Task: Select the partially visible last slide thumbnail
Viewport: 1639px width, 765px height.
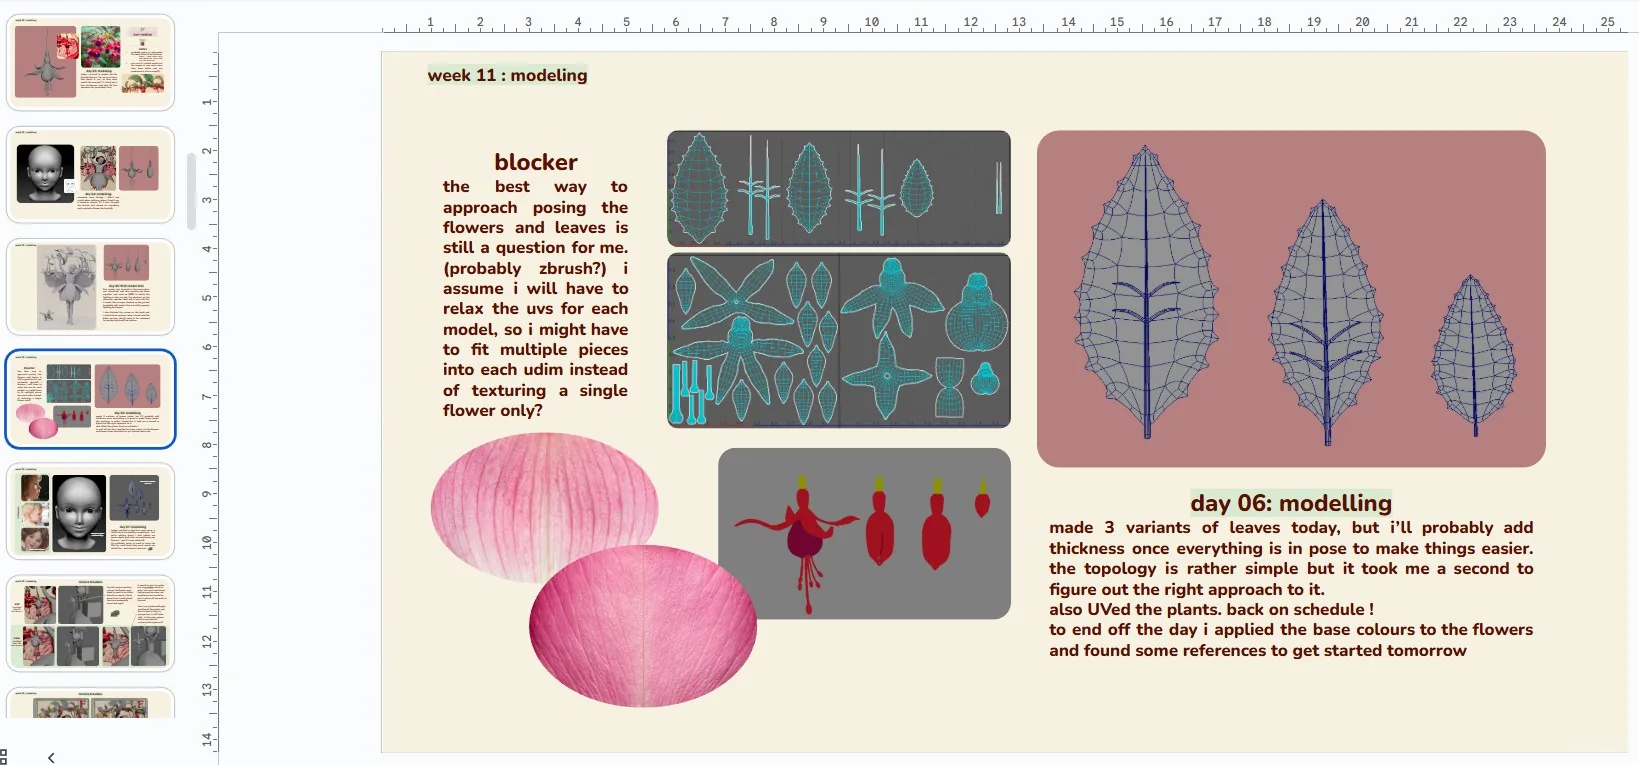Action: coord(90,703)
